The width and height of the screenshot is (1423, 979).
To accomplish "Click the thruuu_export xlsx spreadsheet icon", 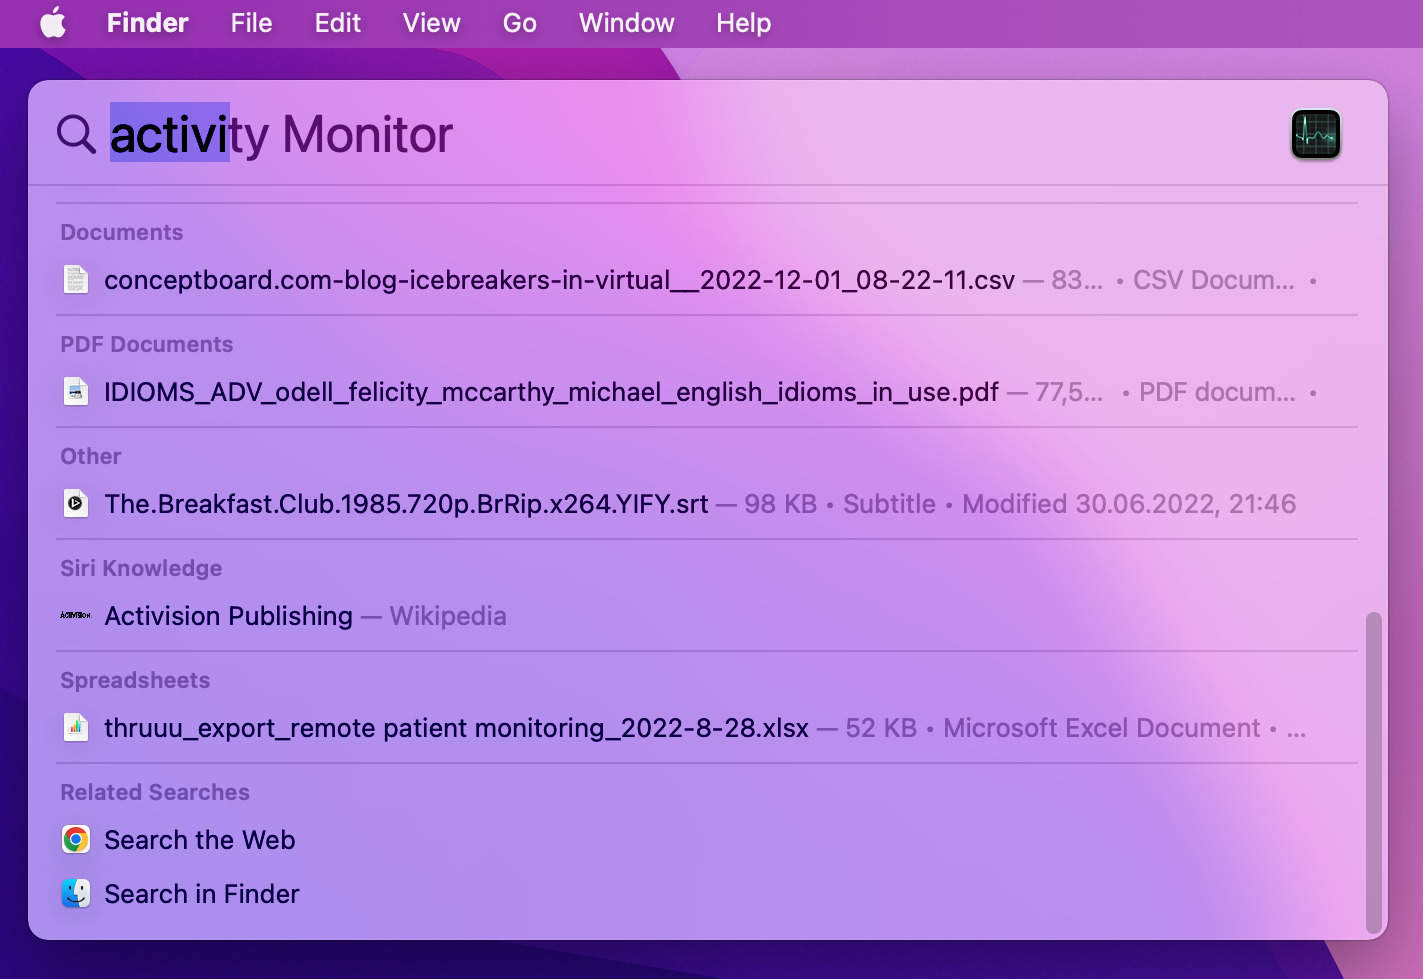I will tap(76, 728).
